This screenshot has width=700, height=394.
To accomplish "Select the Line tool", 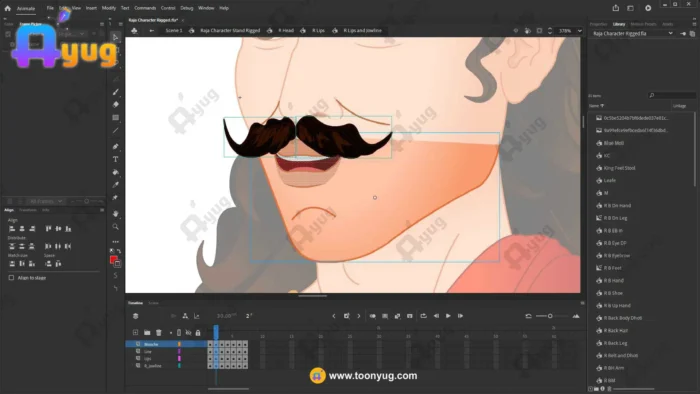I will 116,130.
